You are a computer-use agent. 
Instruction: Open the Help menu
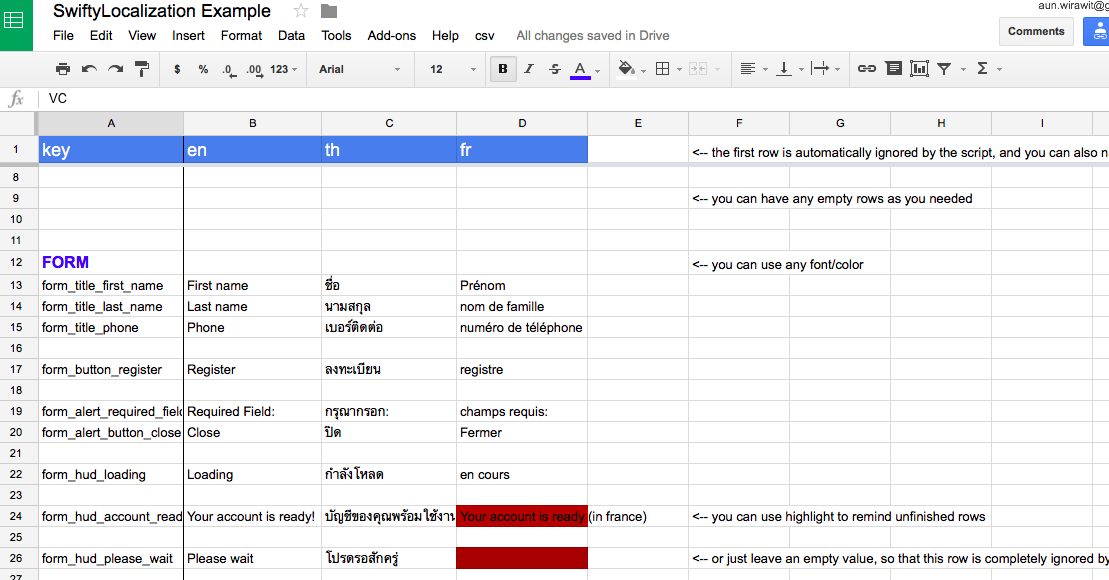coord(445,35)
